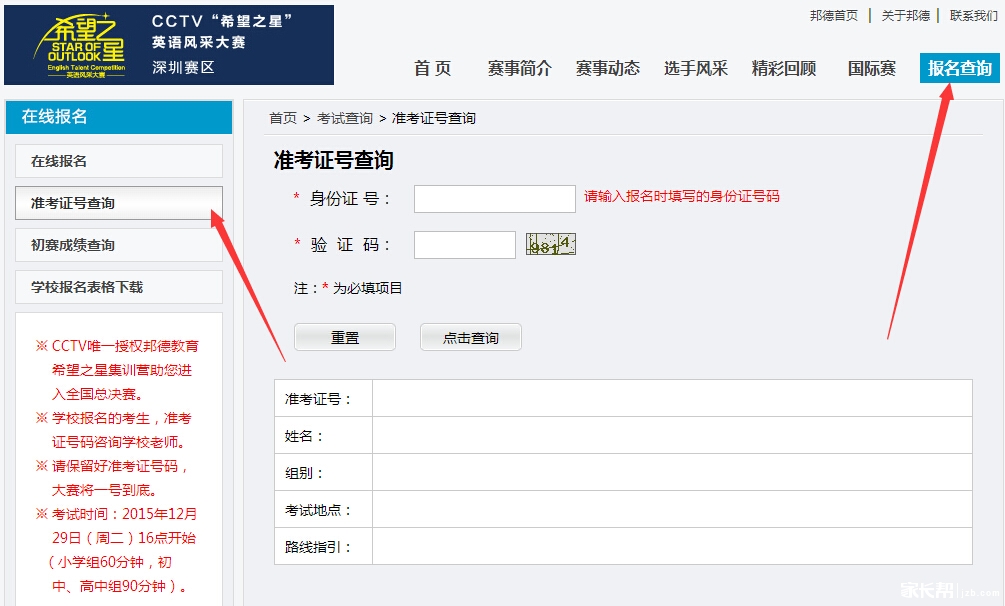The height and width of the screenshot is (606, 1005).
Task: Click the 联系我们 link
Action: coord(973,16)
